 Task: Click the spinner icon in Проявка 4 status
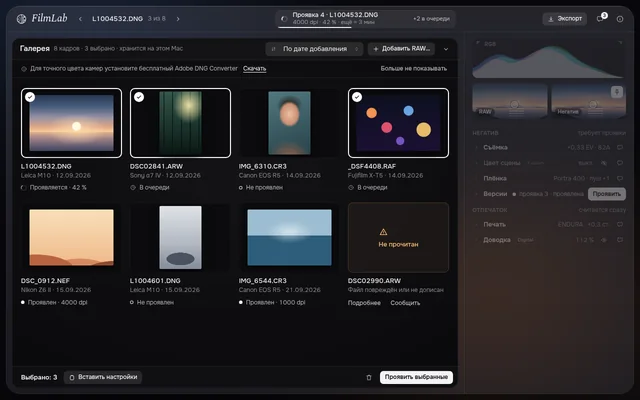pos(284,19)
